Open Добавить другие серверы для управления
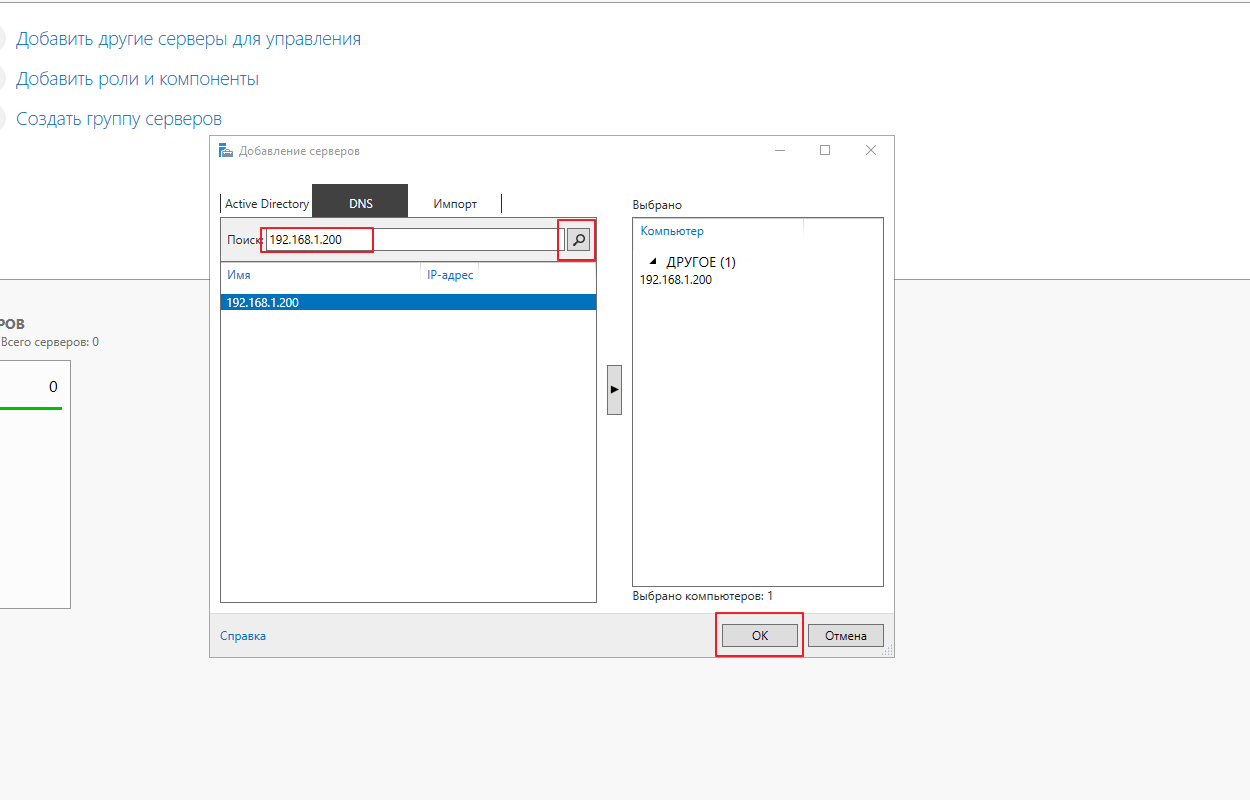The image size is (1250, 800). pyautogui.click(x=188, y=39)
